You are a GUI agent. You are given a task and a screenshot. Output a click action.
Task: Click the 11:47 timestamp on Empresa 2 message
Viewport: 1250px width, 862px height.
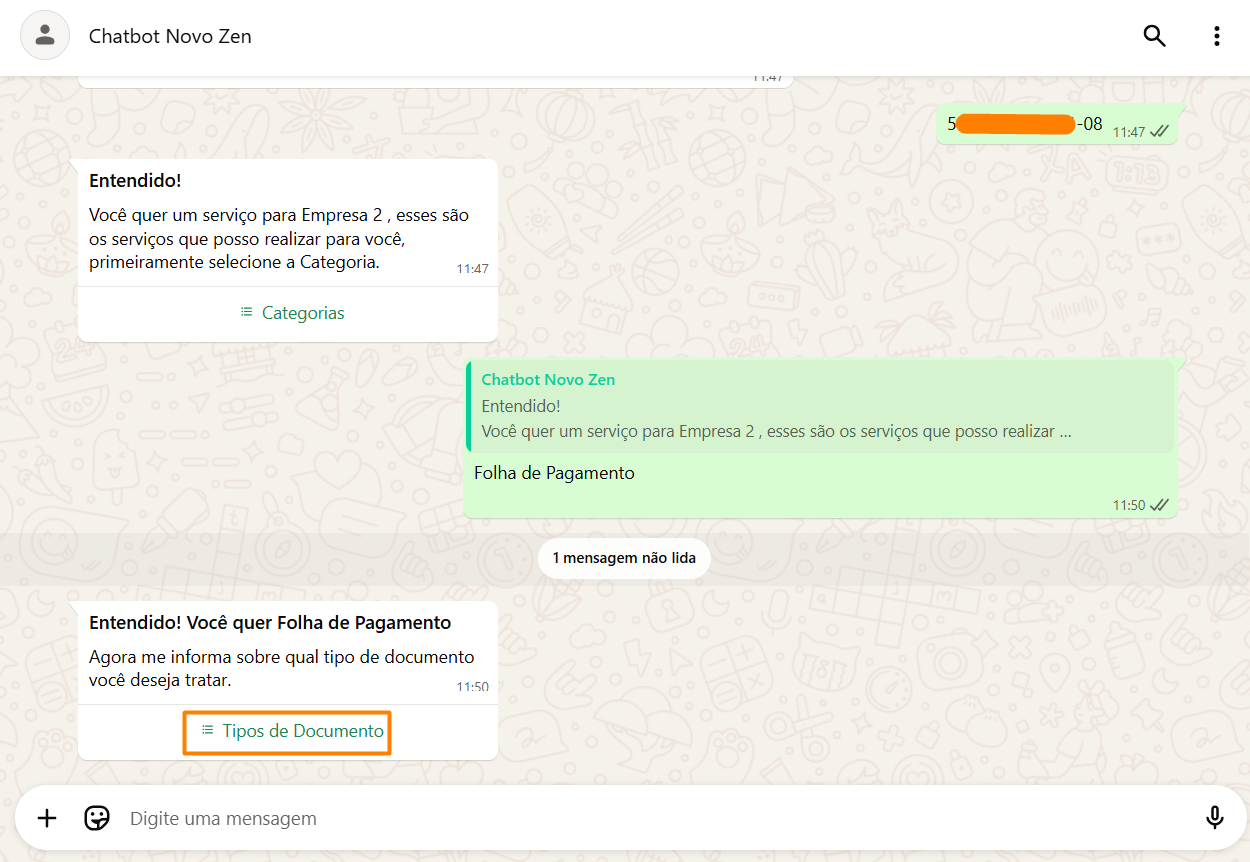[x=472, y=269]
